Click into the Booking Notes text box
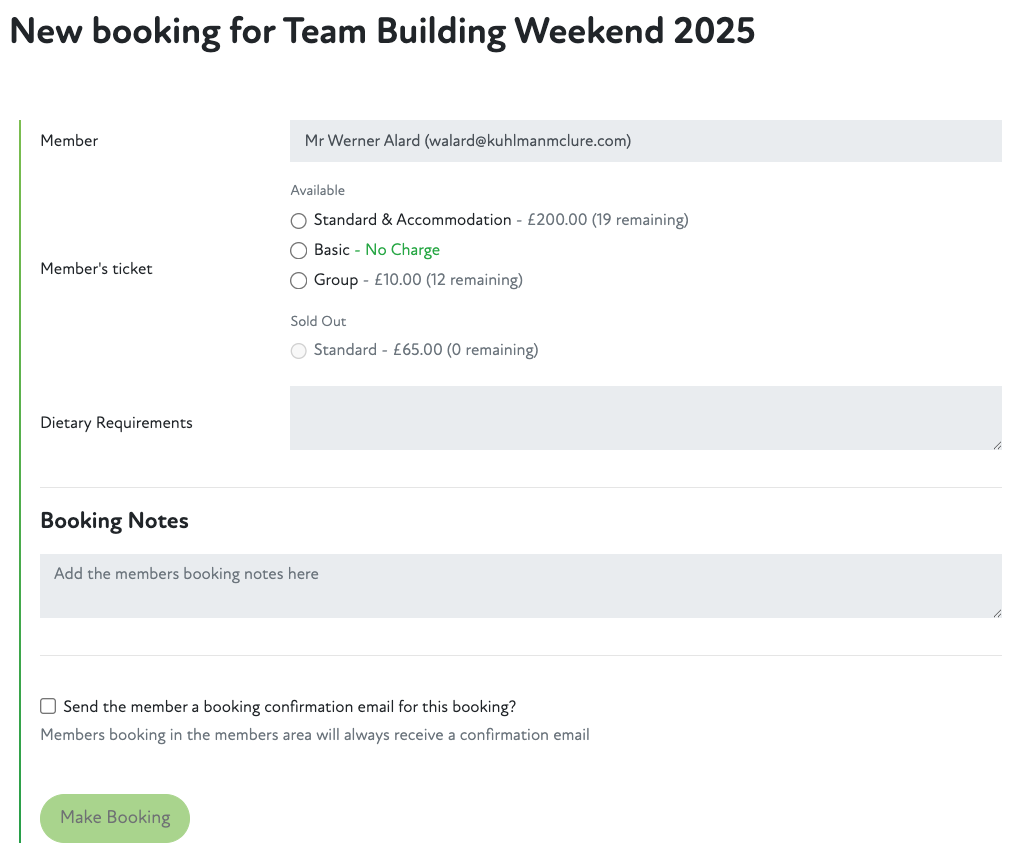The image size is (1021, 866). (520, 586)
